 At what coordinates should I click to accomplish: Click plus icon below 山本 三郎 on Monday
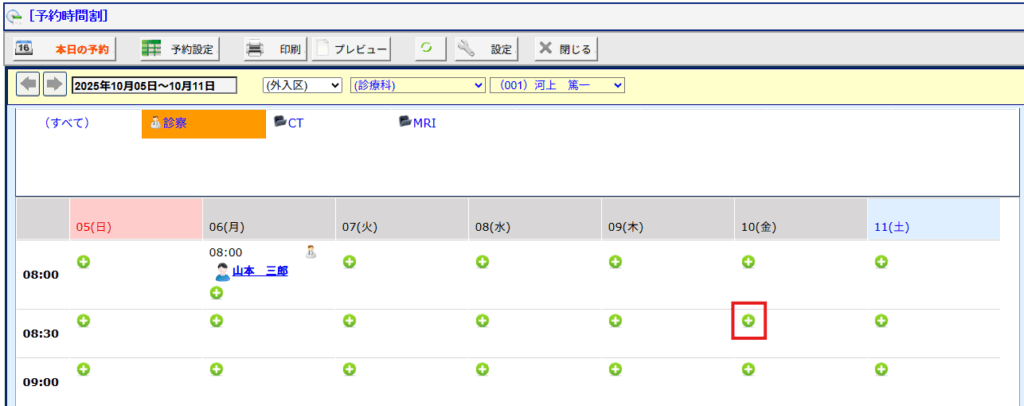coord(216,293)
